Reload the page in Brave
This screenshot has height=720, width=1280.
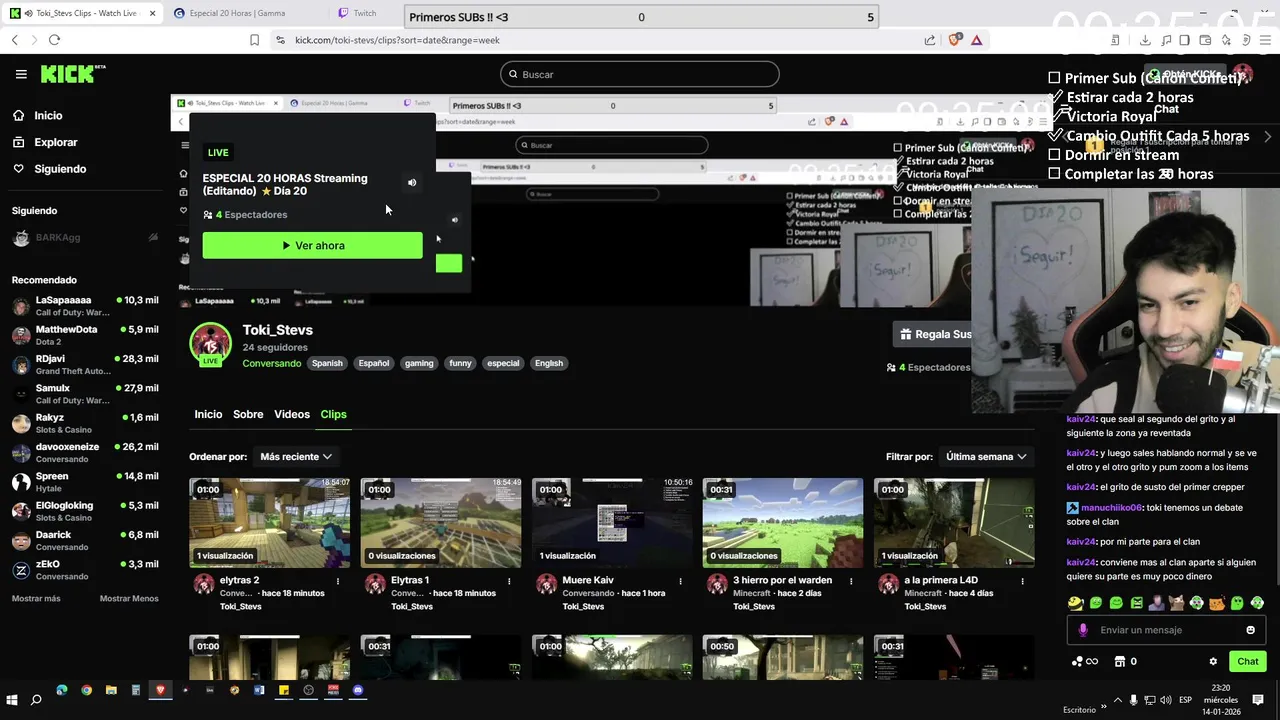pos(54,40)
